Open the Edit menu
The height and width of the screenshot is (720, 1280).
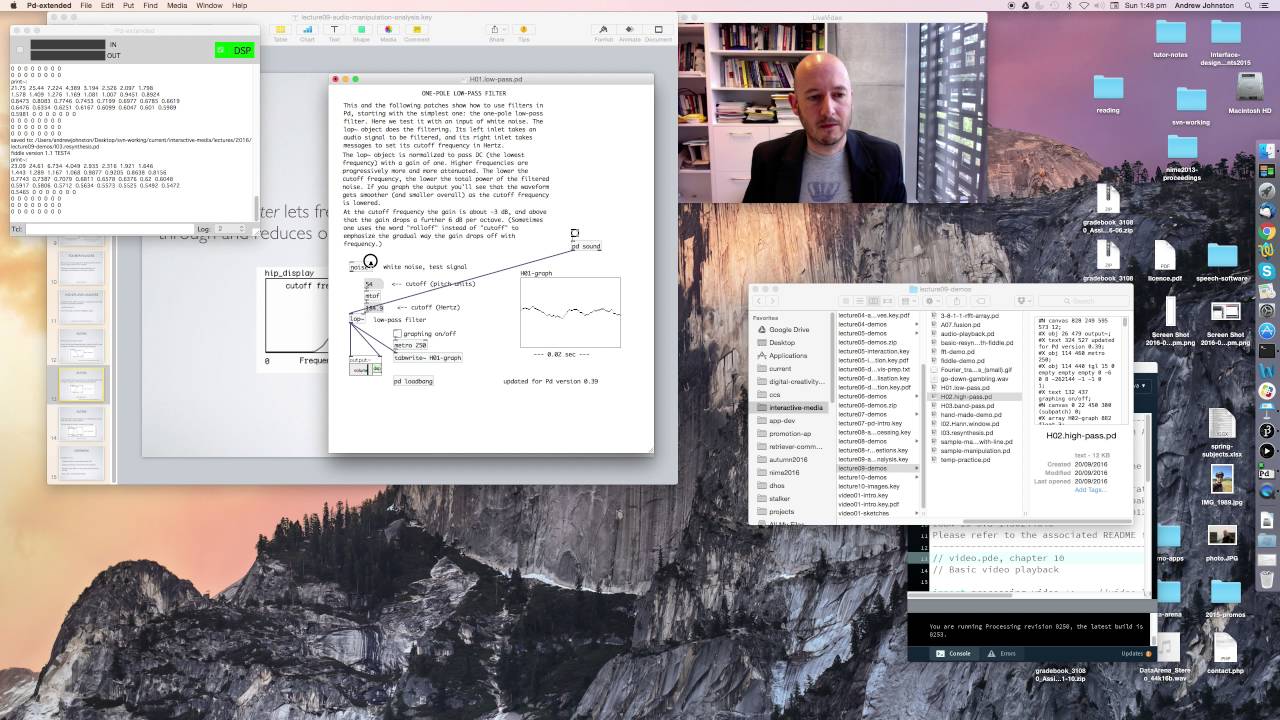pos(107,5)
